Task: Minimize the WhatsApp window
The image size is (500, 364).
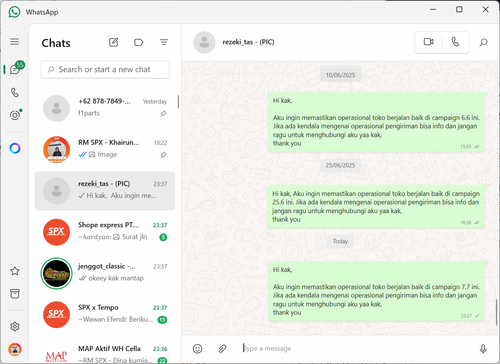Action: point(433,9)
